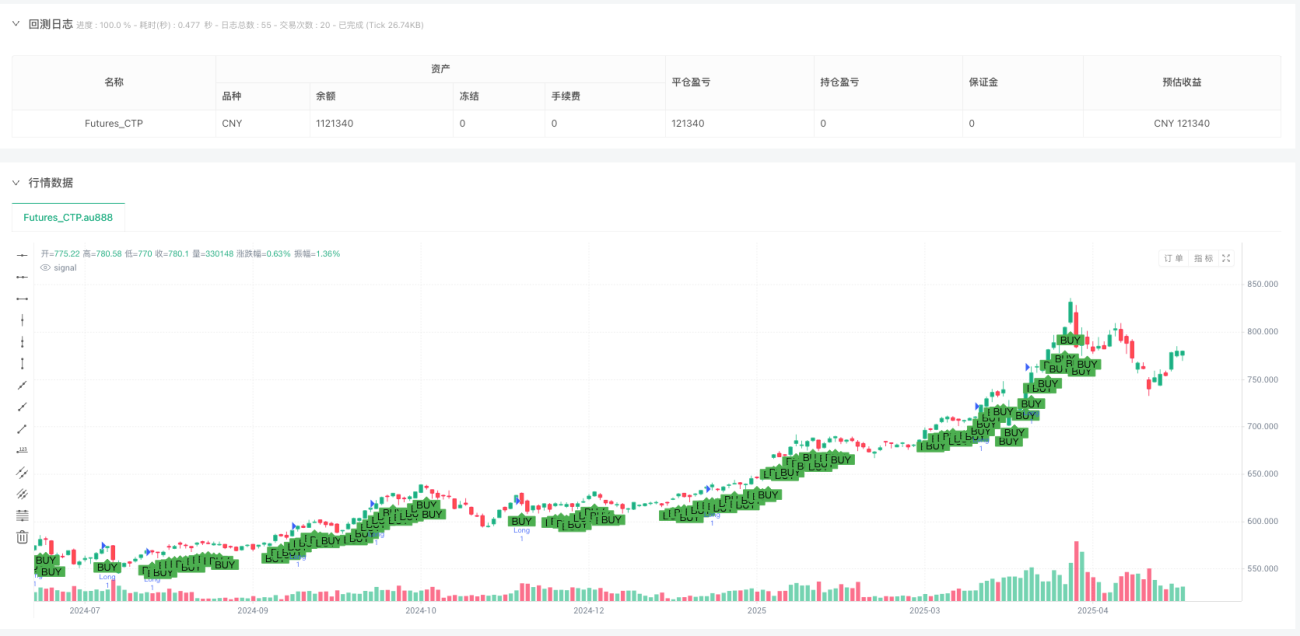
Task: Click the tallest red volume bar
Action: pyautogui.click(x=1078, y=571)
